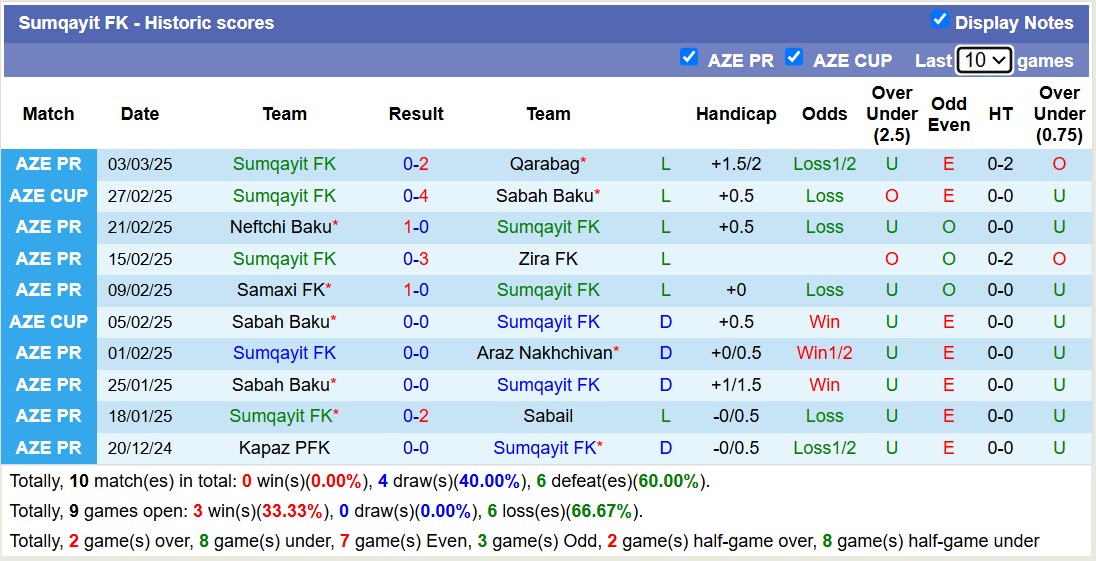Uncheck the AZE PR filter checkbox
This screenshot has height=561, width=1096.
click(x=689, y=58)
